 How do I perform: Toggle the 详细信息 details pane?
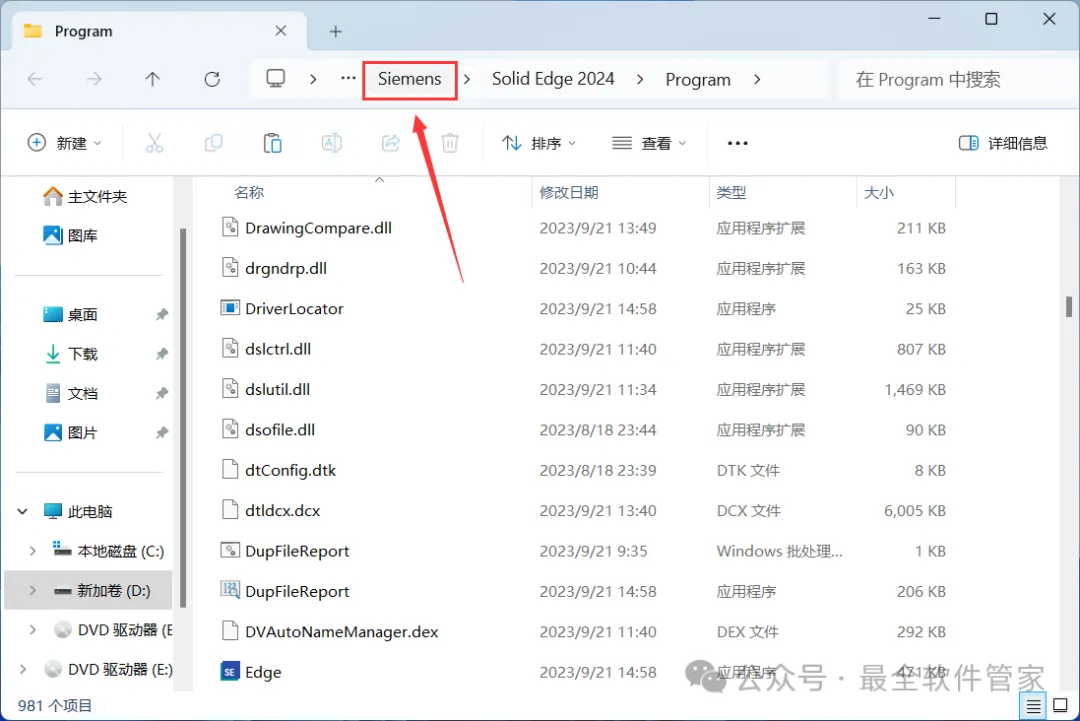click(x=1003, y=143)
